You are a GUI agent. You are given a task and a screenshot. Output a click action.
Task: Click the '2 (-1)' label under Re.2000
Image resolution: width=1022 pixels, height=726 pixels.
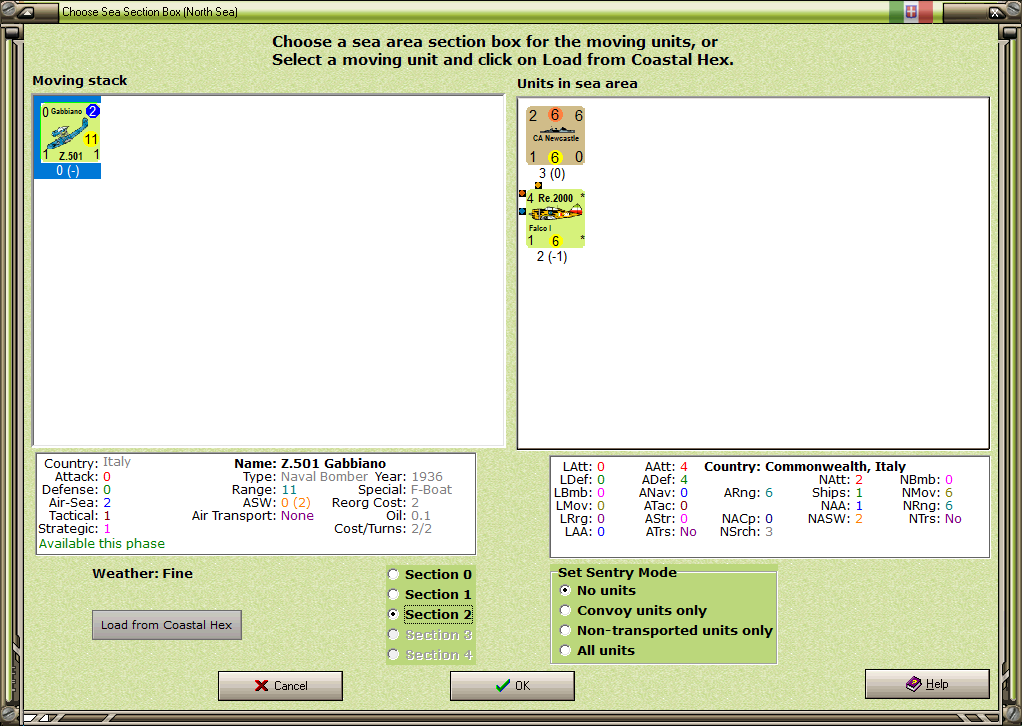click(552, 257)
